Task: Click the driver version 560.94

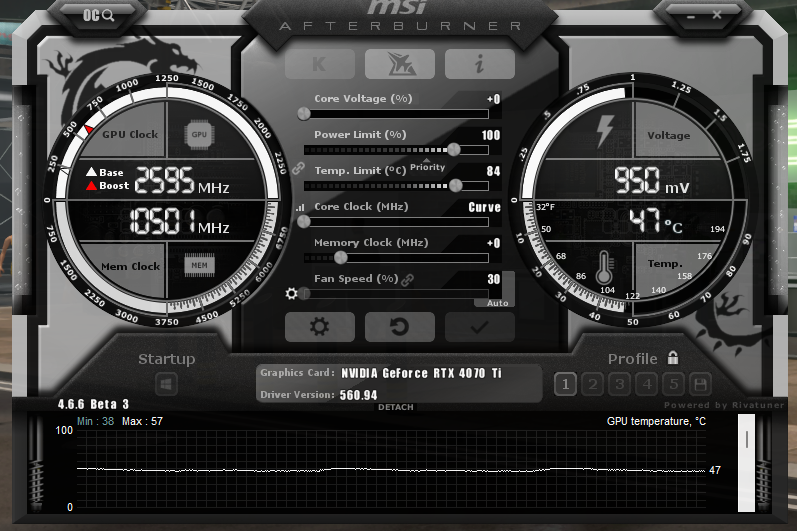Action: tap(358, 395)
